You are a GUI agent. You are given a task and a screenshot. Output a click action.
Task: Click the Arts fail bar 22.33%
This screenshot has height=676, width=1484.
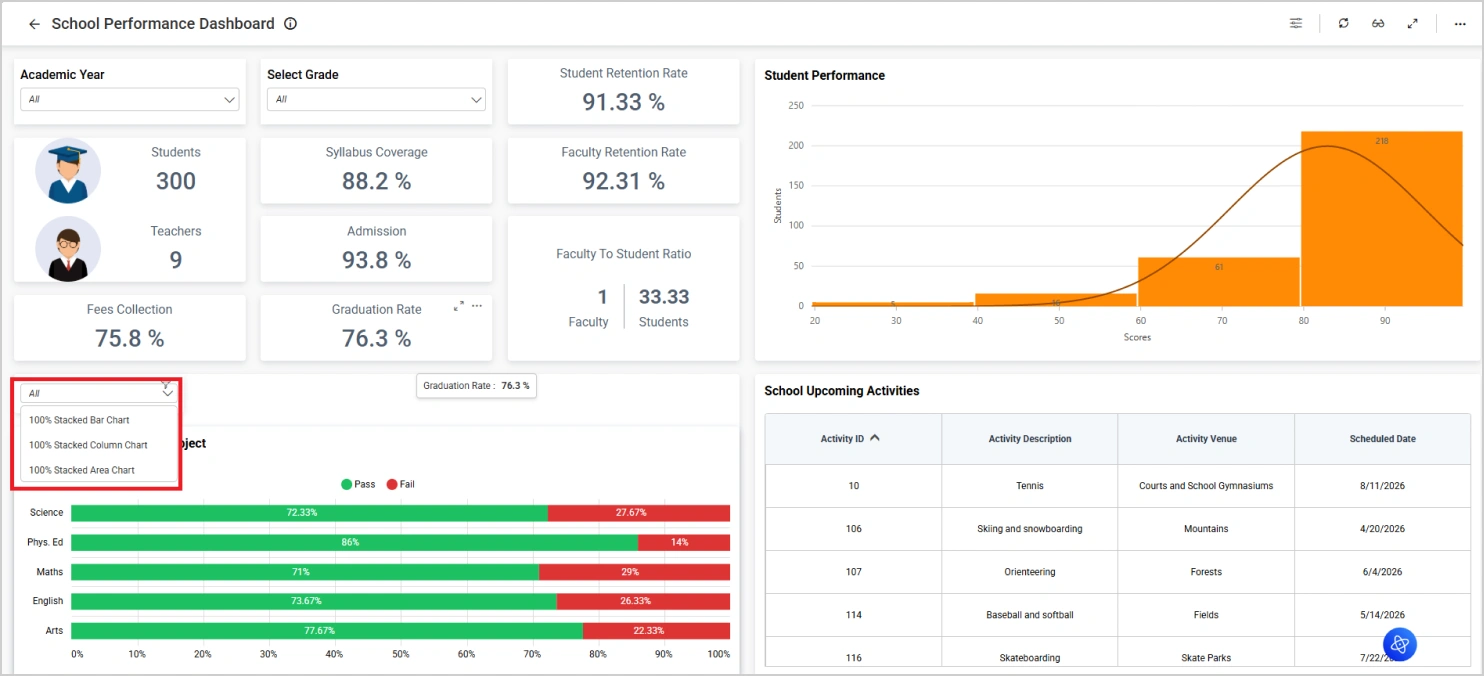(x=656, y=631)
